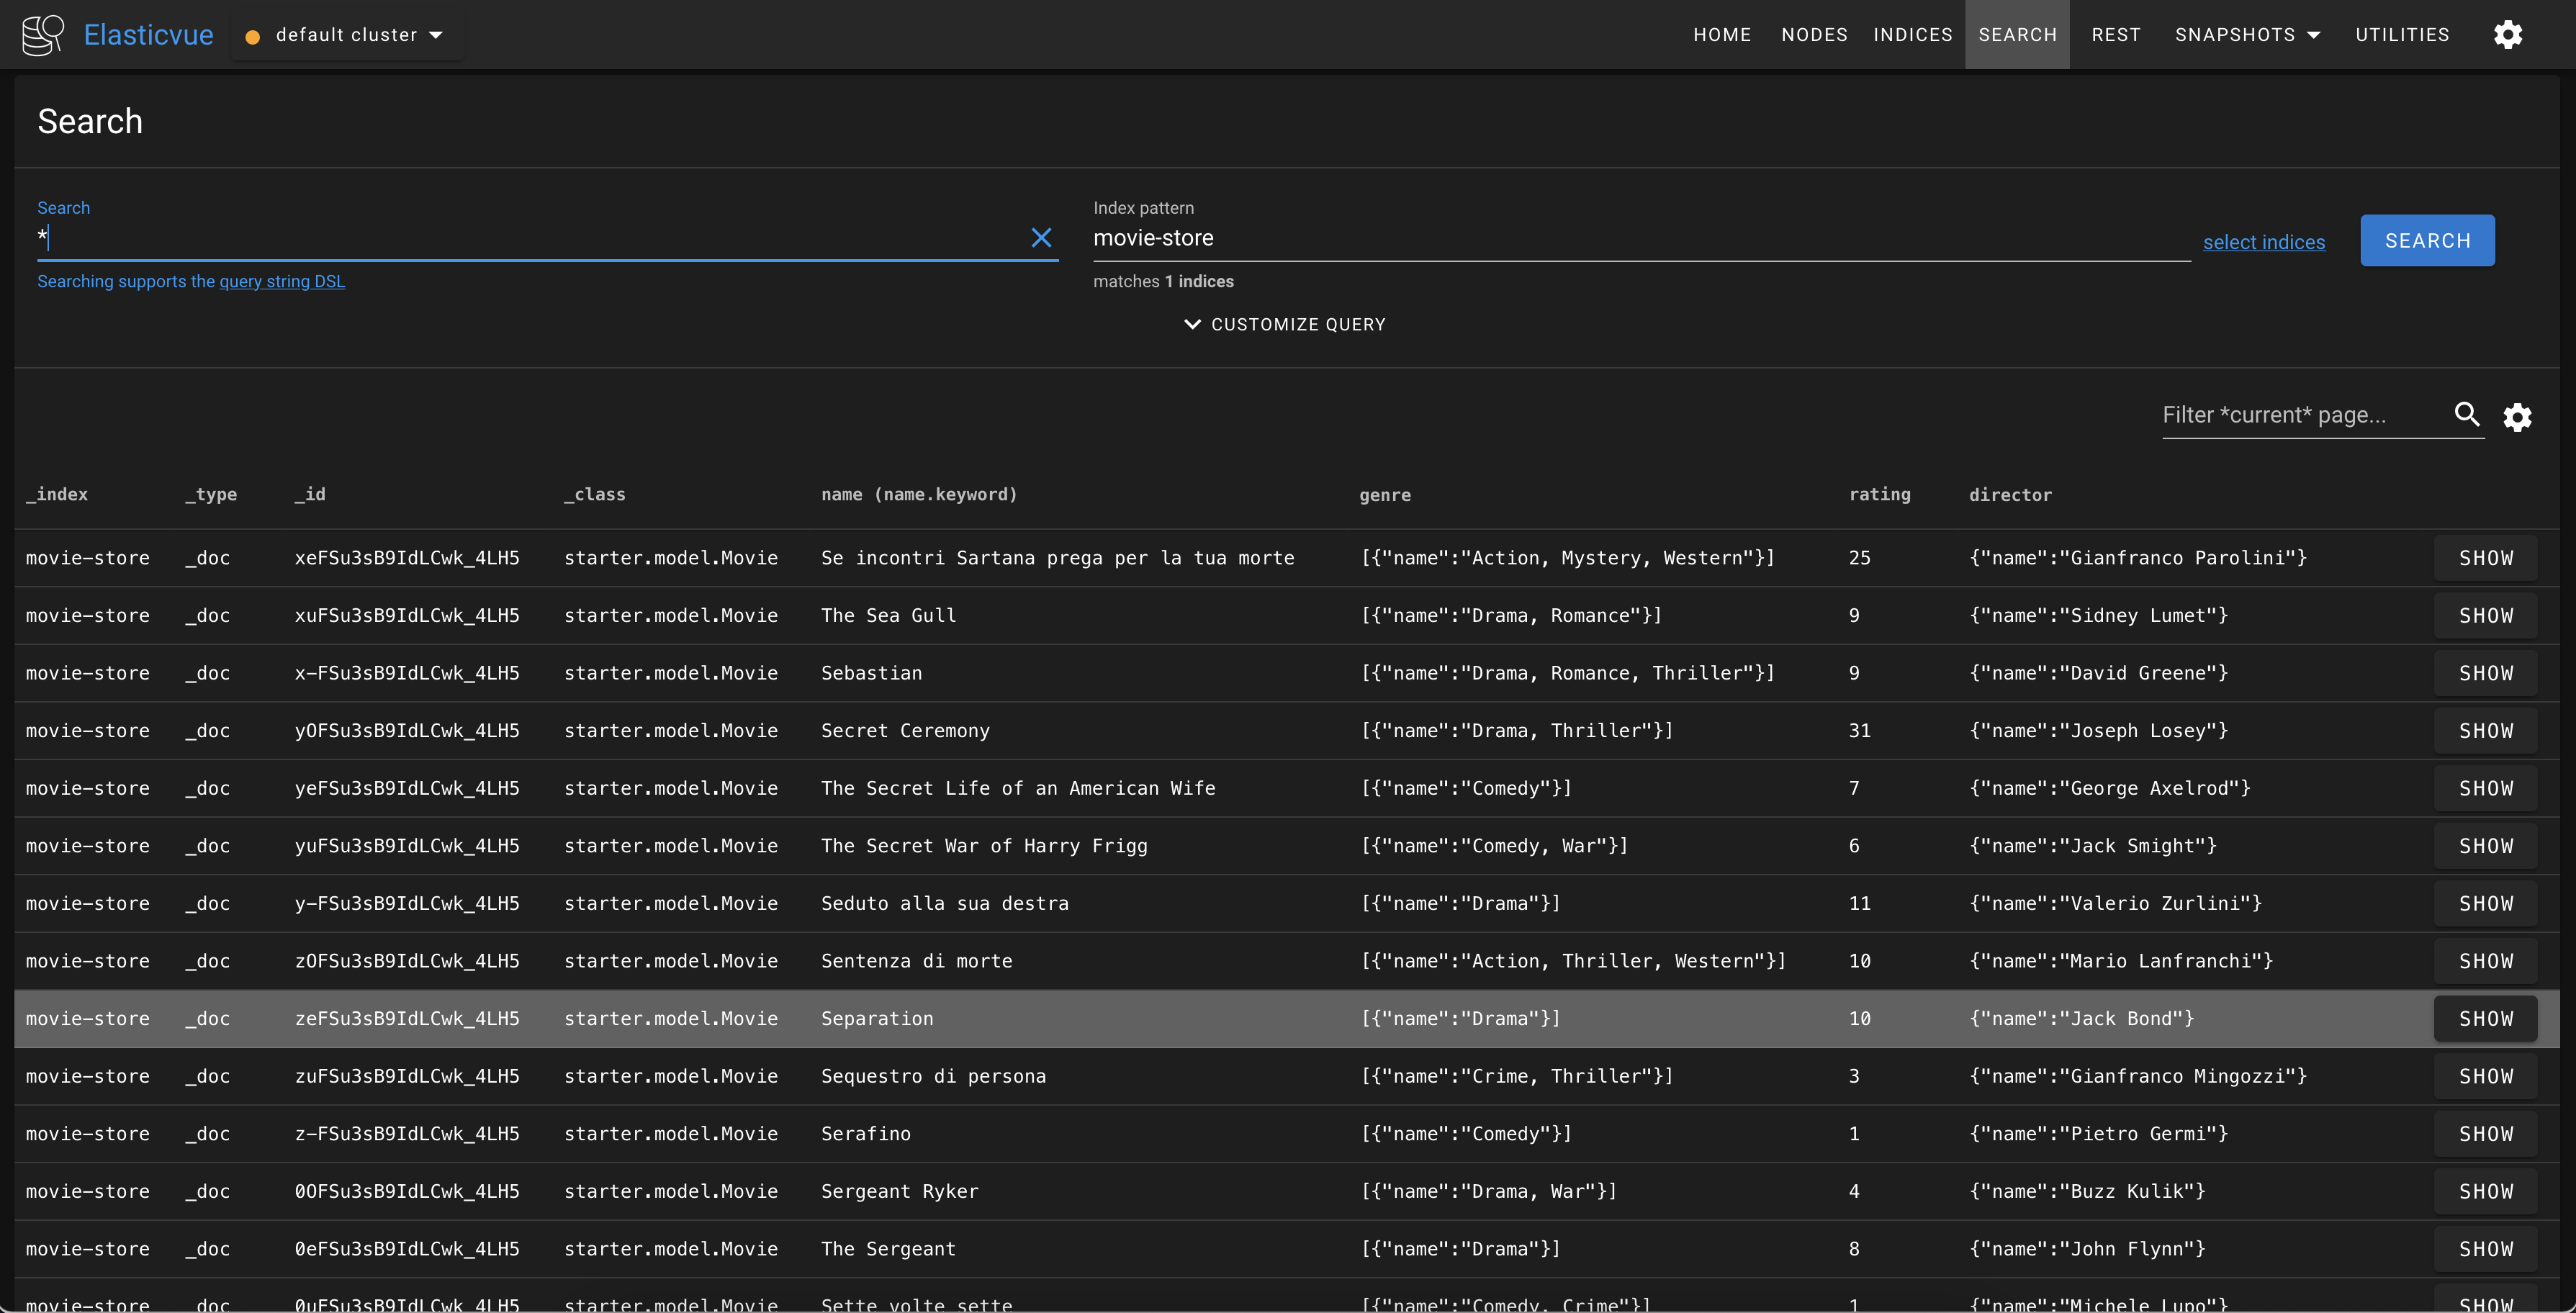Click the Index pattern input field
Image resolution: width=2576 pixels, height=1313 pixels.
pyautogui.click(x=1640, y=239)
